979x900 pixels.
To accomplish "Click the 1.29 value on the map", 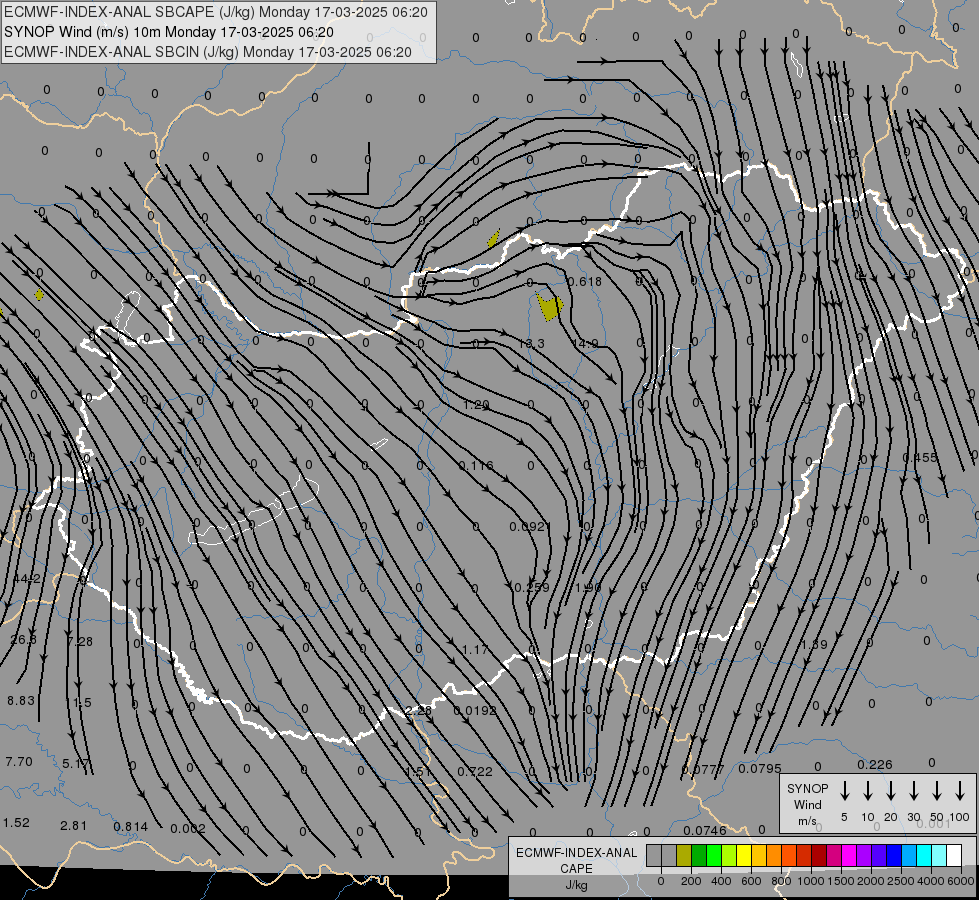I will (x=476, y=405).
